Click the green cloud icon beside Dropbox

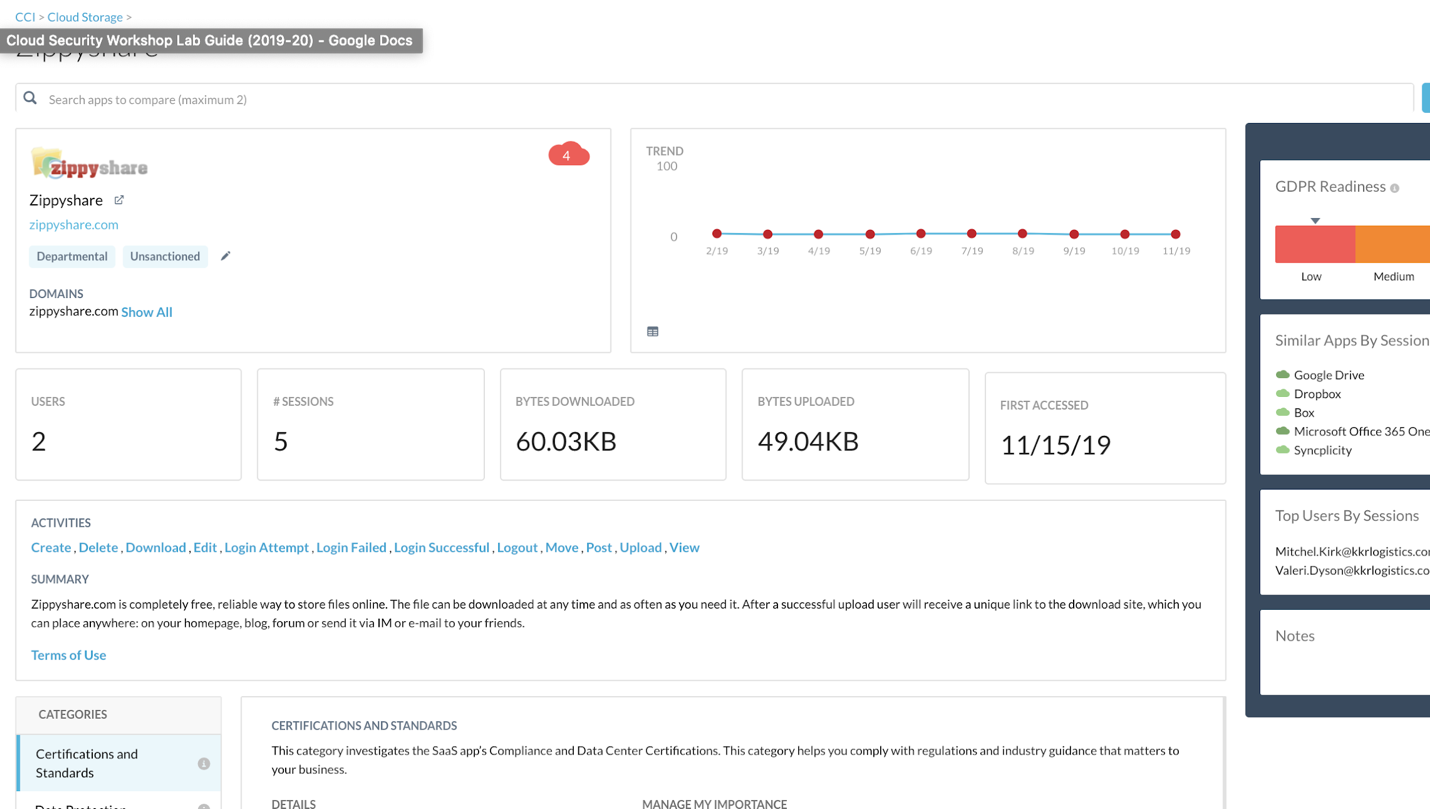1283,394
